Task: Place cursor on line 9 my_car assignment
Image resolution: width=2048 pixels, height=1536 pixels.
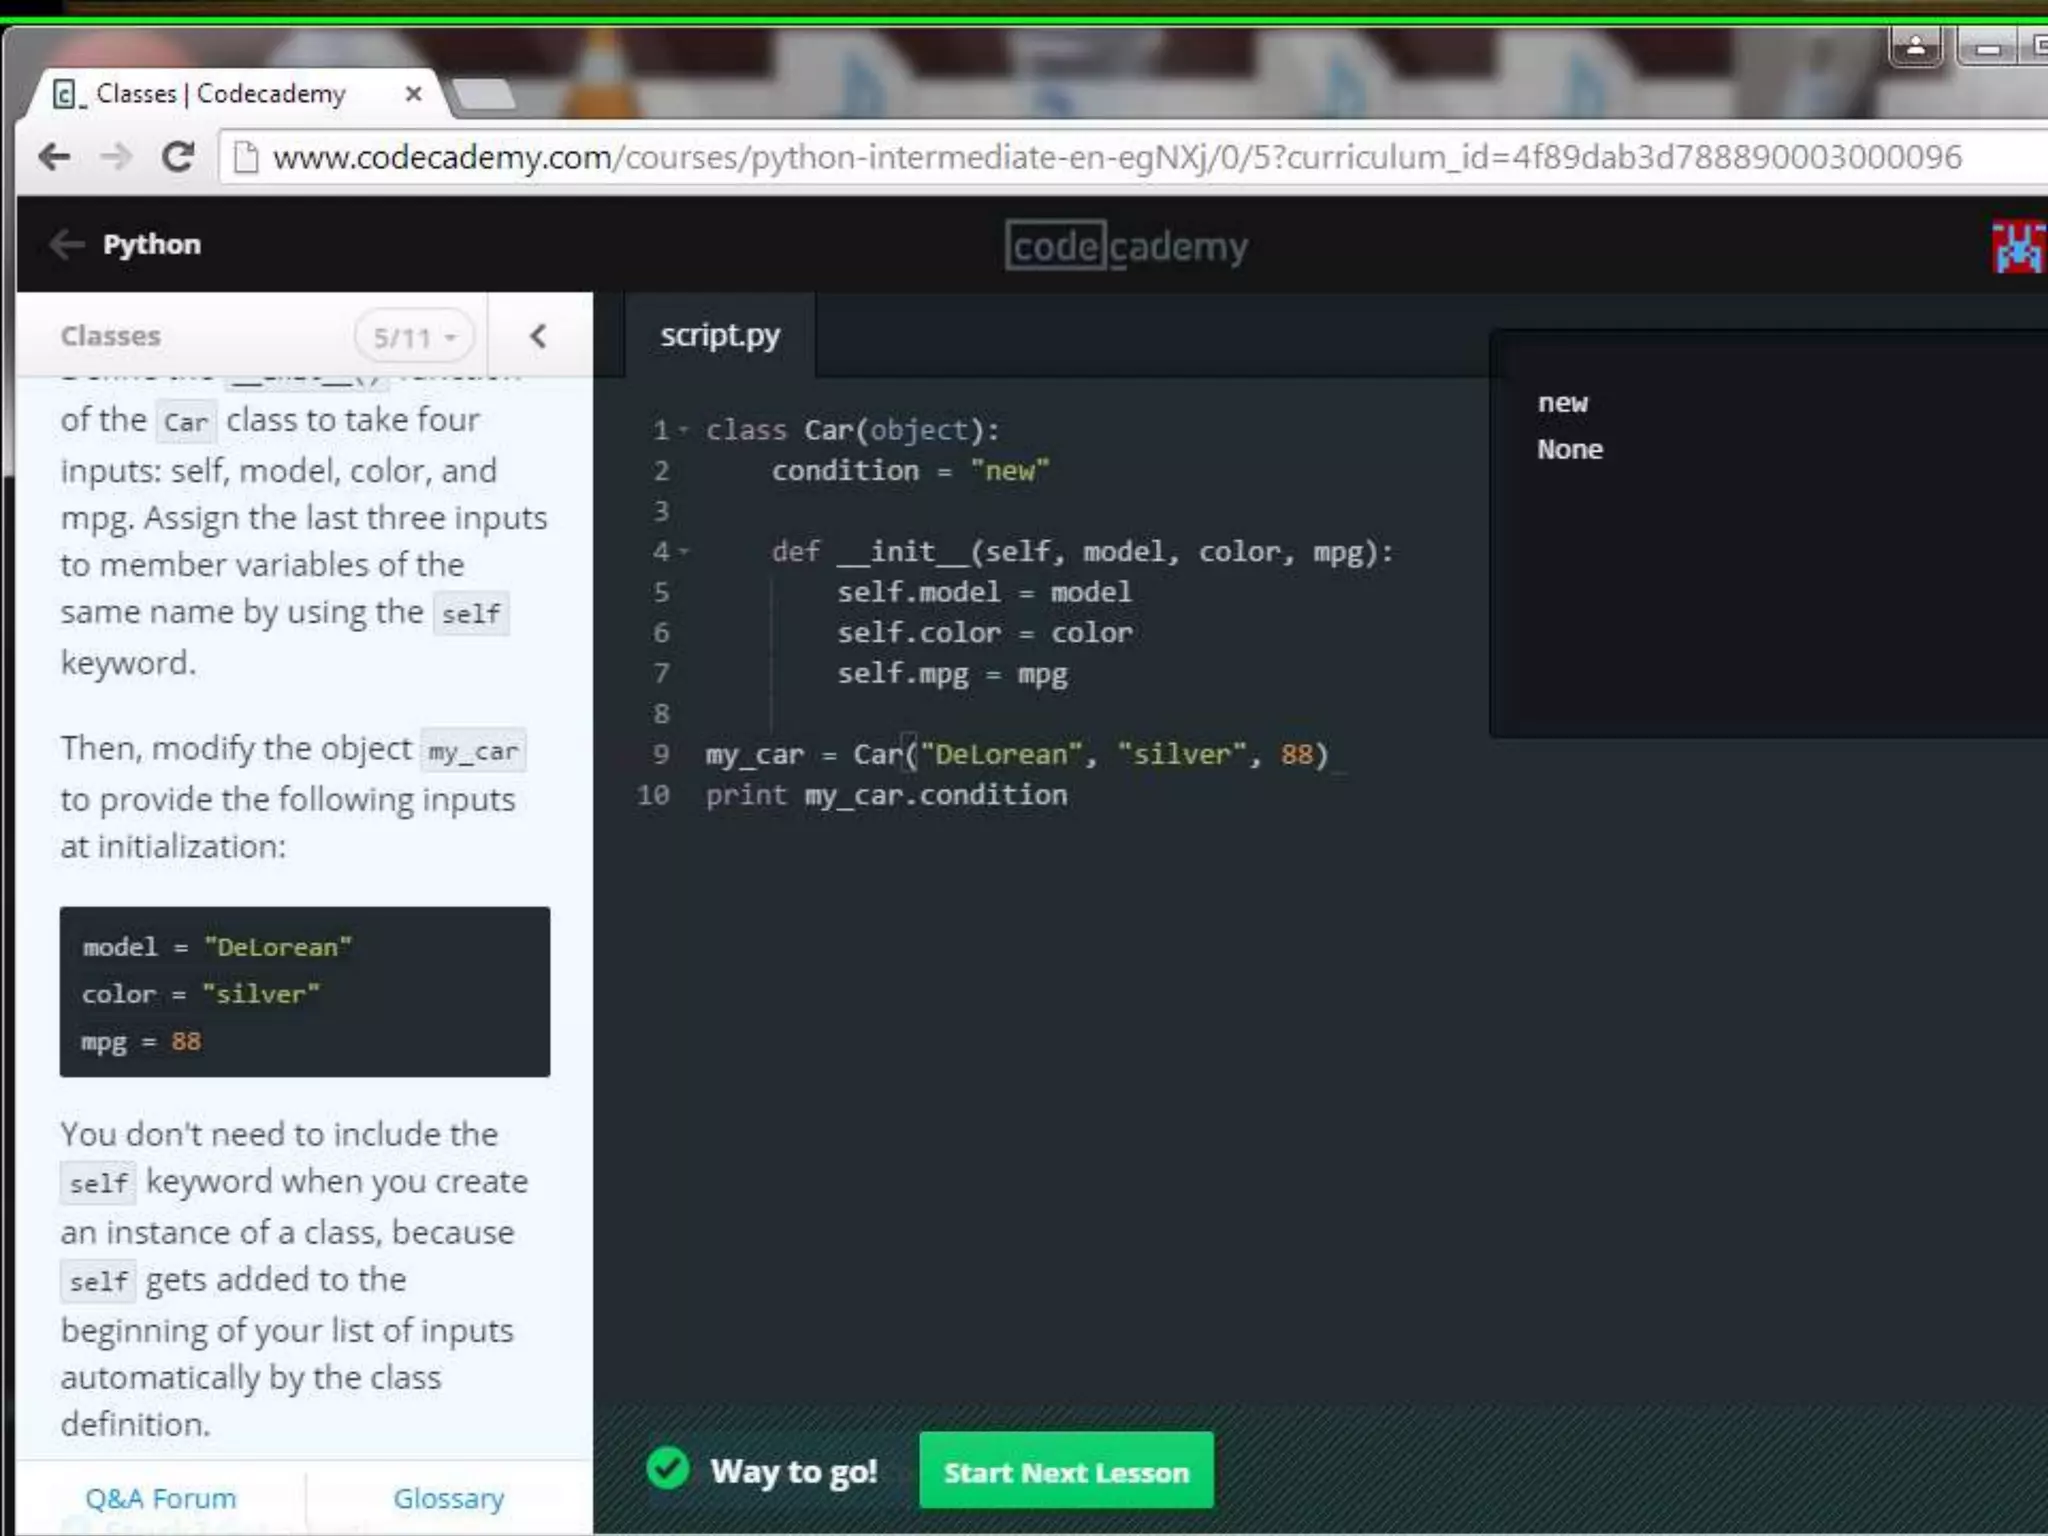Action: [x=1017, y=754]
